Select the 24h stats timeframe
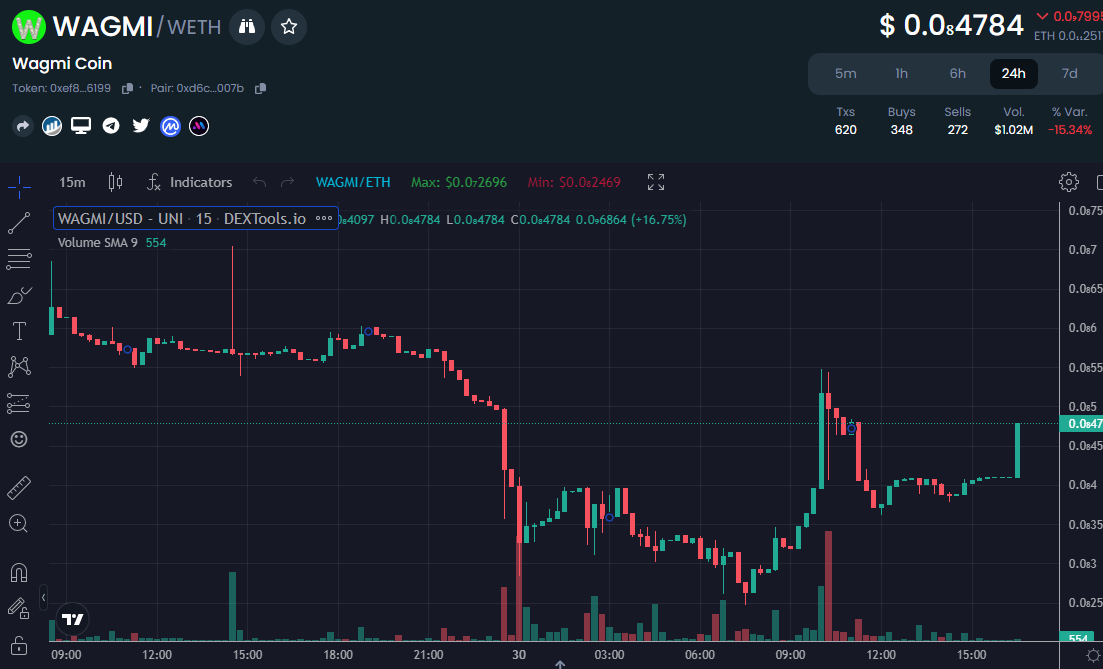The height and width of the screenshot is (669, 1103). (x=1014, y=74)
